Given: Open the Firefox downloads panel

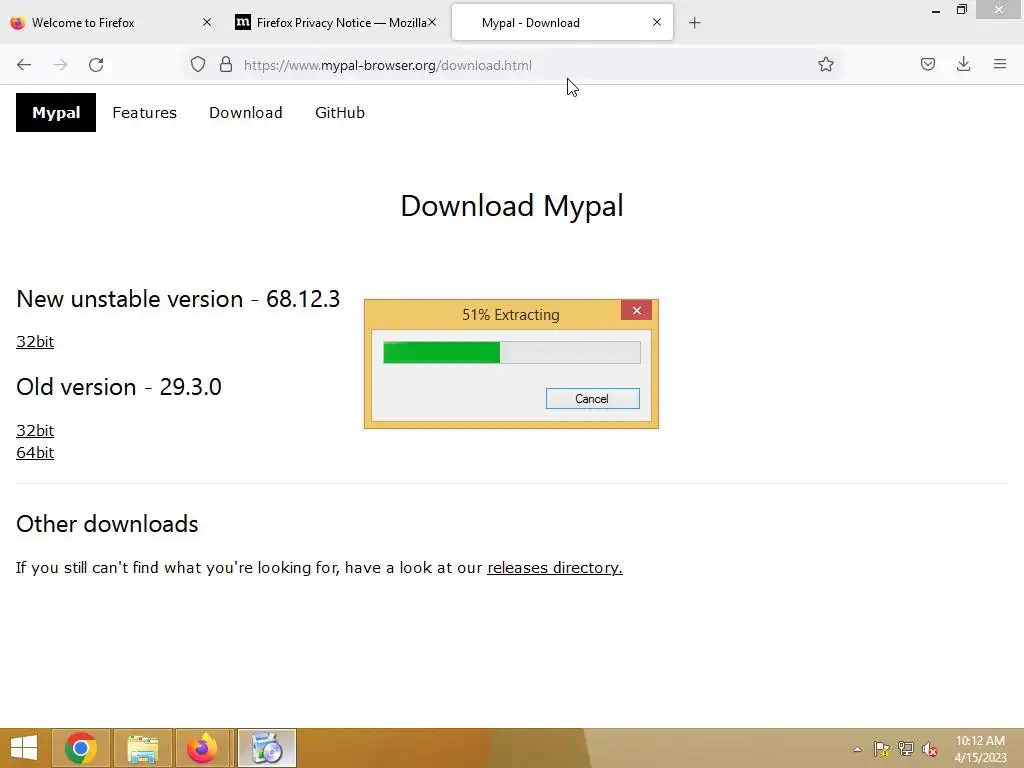Looking at the screenshot, I should (963, 64).
